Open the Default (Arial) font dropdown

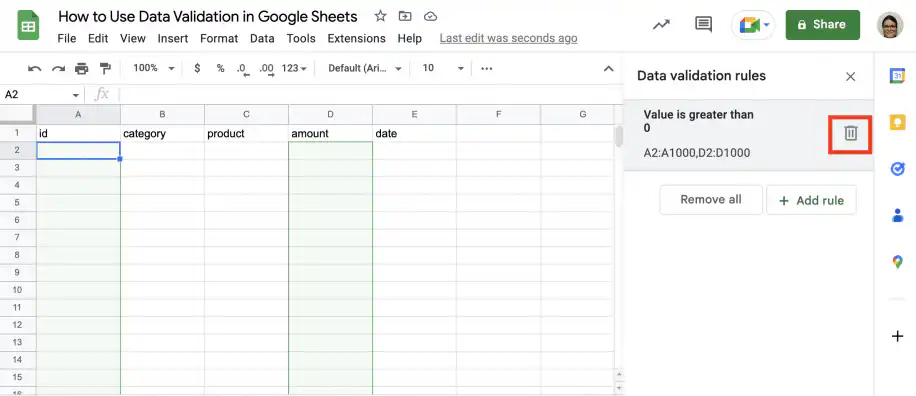click(x=365, y=68)
